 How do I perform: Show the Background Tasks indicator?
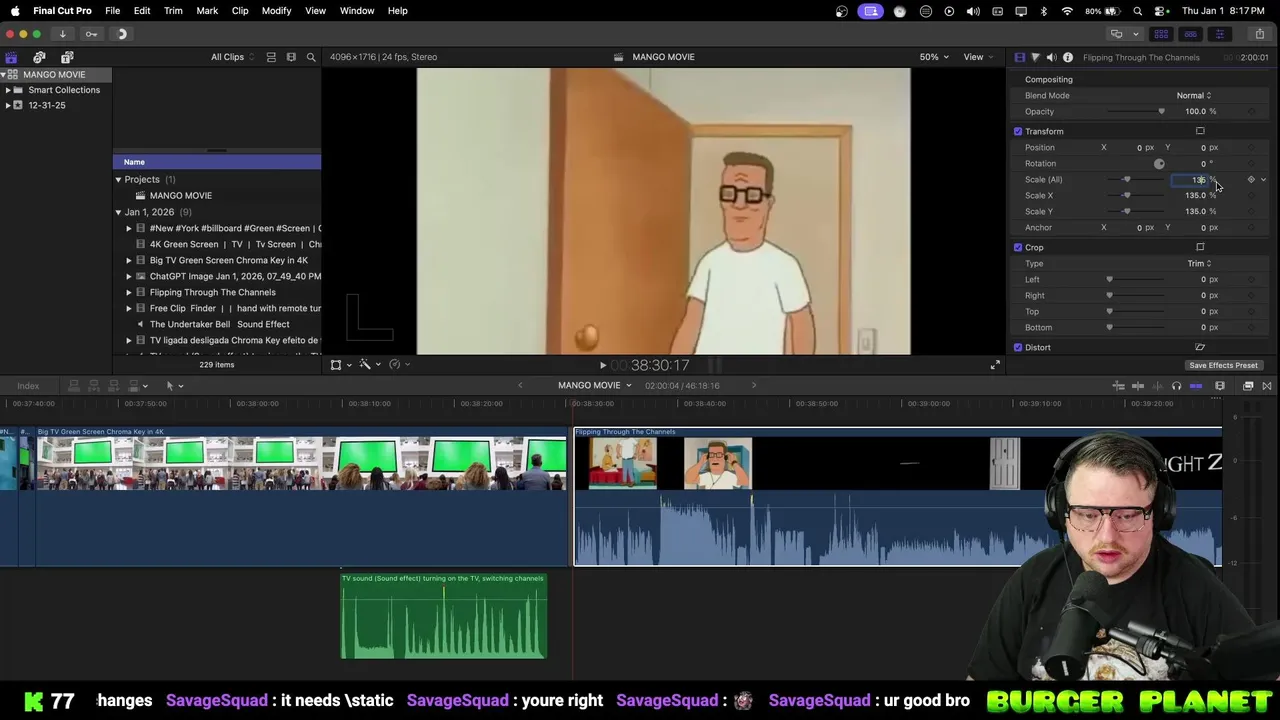click(x=121, y=34)
